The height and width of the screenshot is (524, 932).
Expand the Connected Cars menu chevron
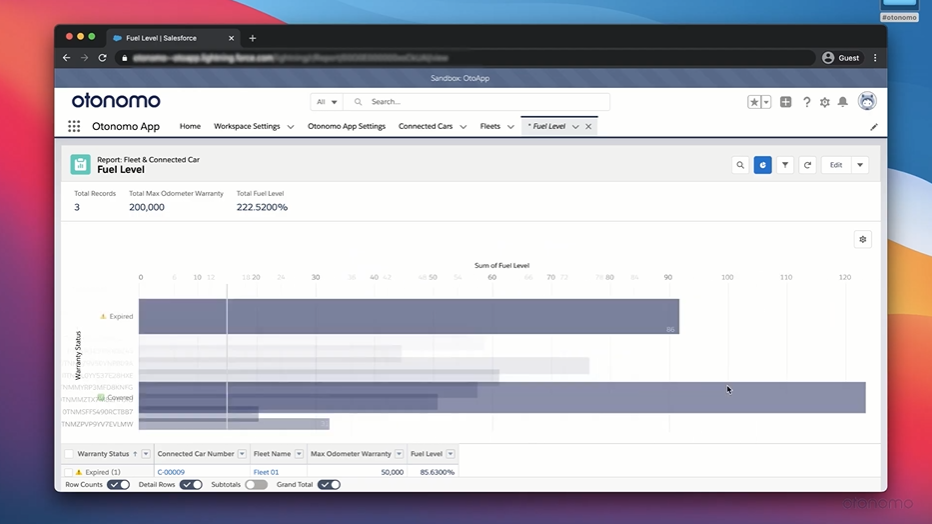pyautogui.click(x=463, y=127)
